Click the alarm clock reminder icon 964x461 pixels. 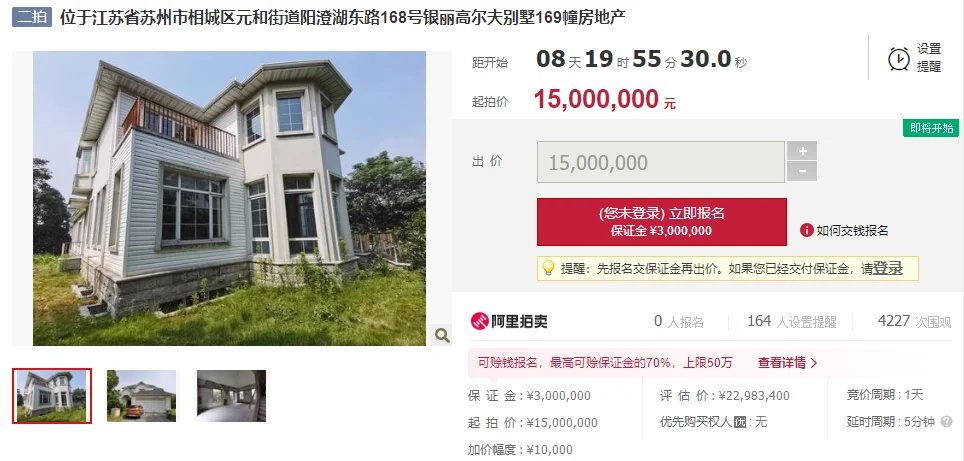point(898,59)
